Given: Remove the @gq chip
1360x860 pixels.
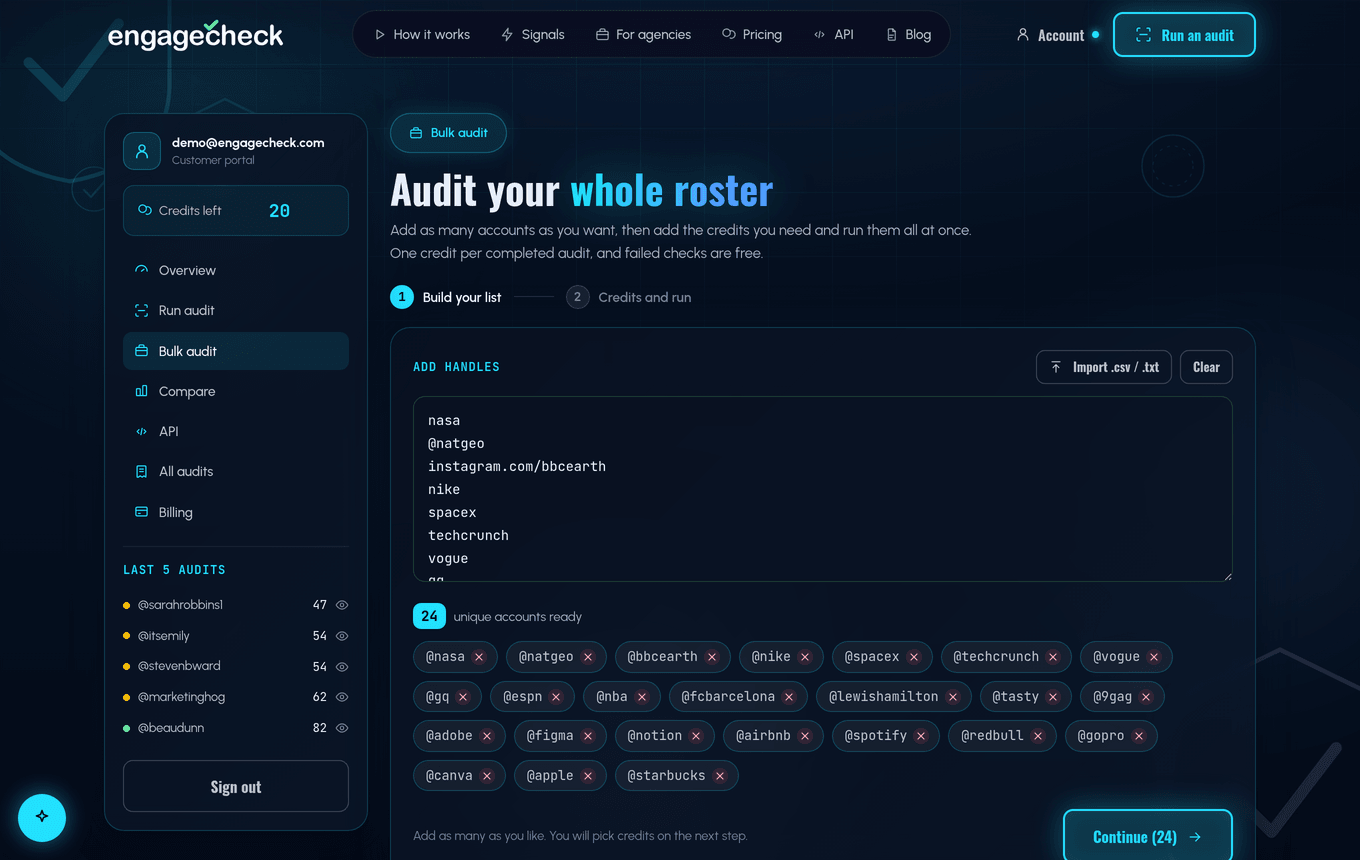Looking at the screenshot, I should pos(463,697).
